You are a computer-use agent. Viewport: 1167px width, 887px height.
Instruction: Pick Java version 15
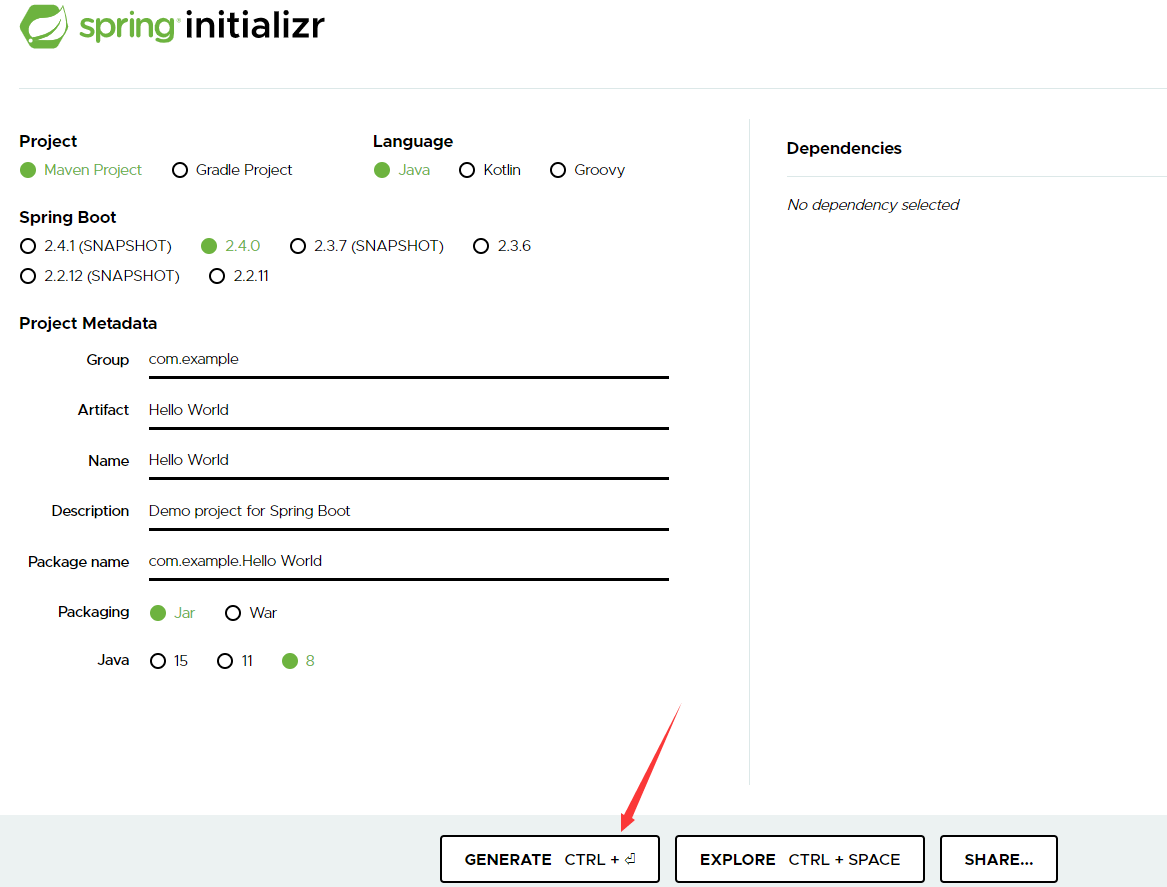click(169, 661)
